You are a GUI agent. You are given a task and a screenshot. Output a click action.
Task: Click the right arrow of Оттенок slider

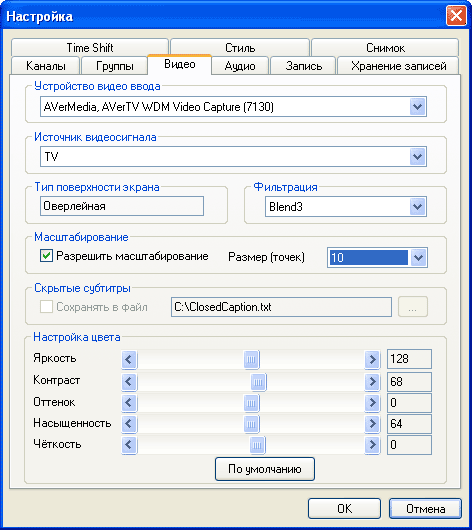coord(372,403)
